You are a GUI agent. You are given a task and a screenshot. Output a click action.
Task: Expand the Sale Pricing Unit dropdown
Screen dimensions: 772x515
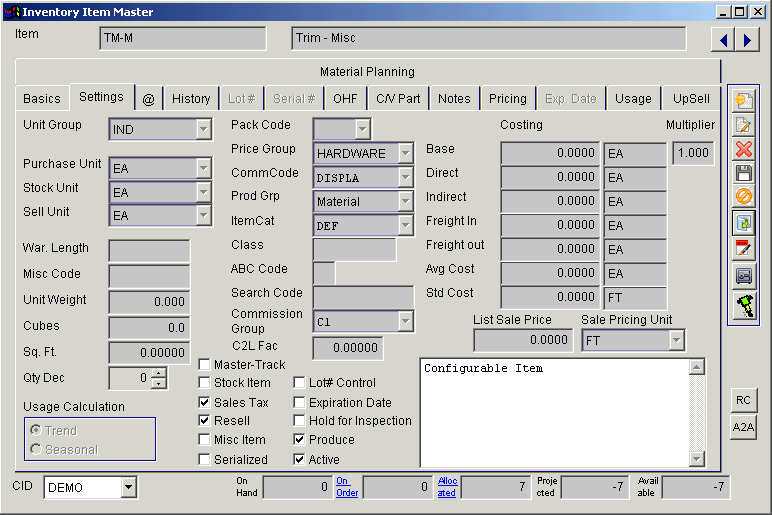(676, 341)
